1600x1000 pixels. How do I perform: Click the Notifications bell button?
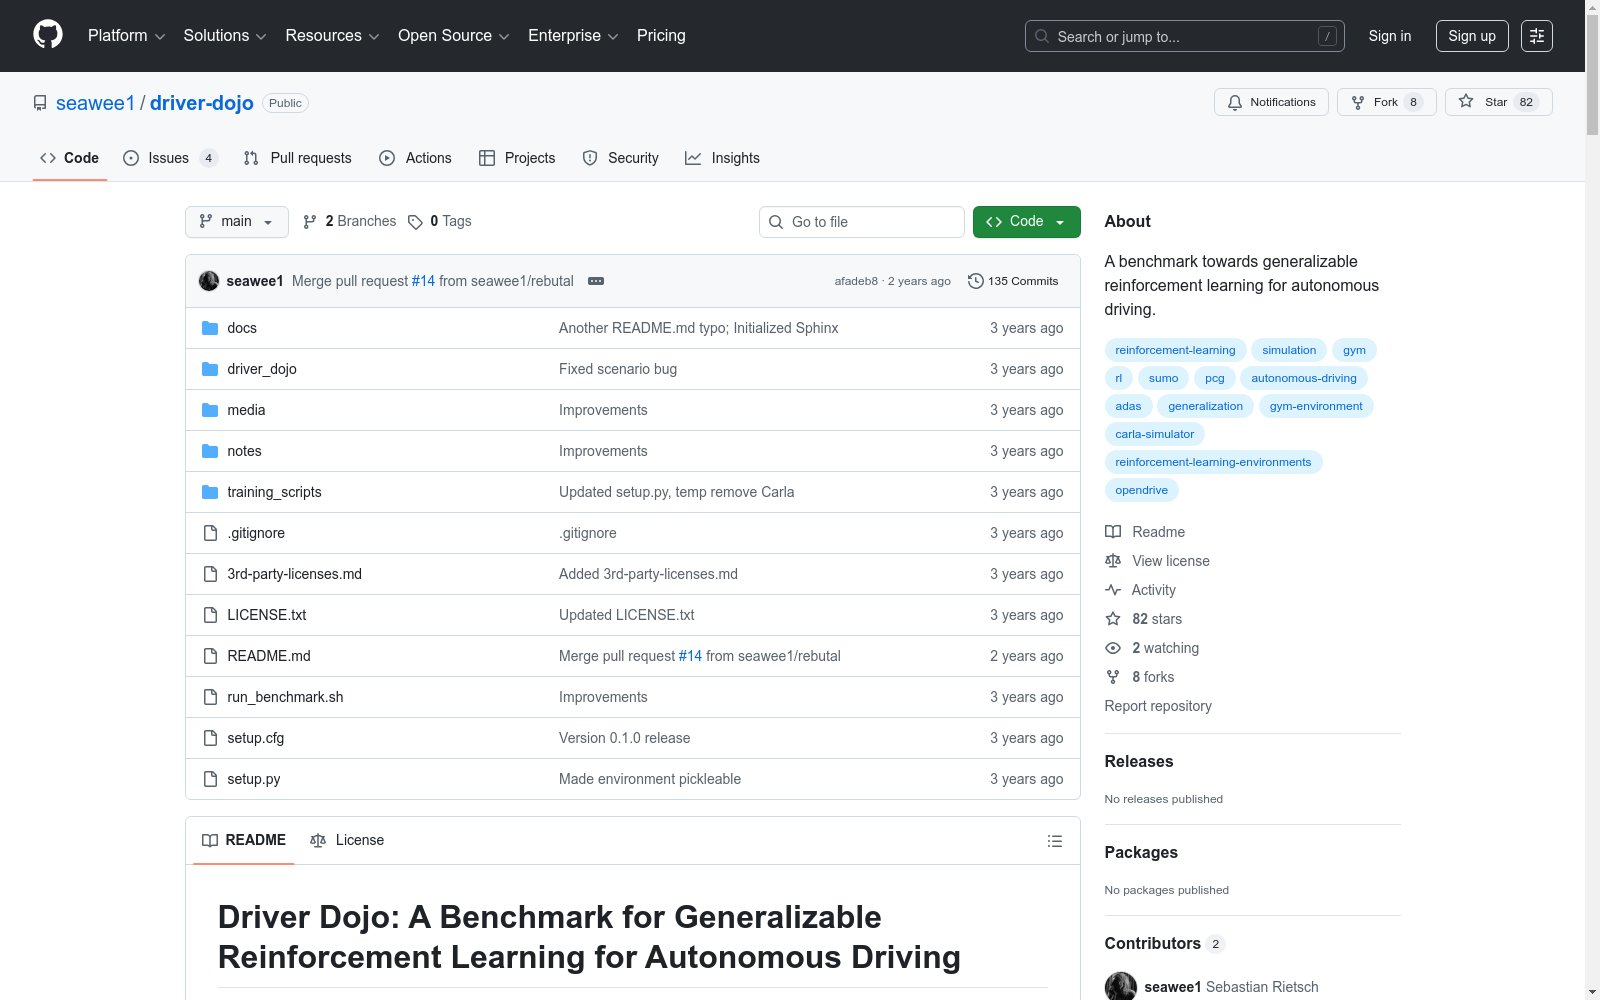(1271, 102)
